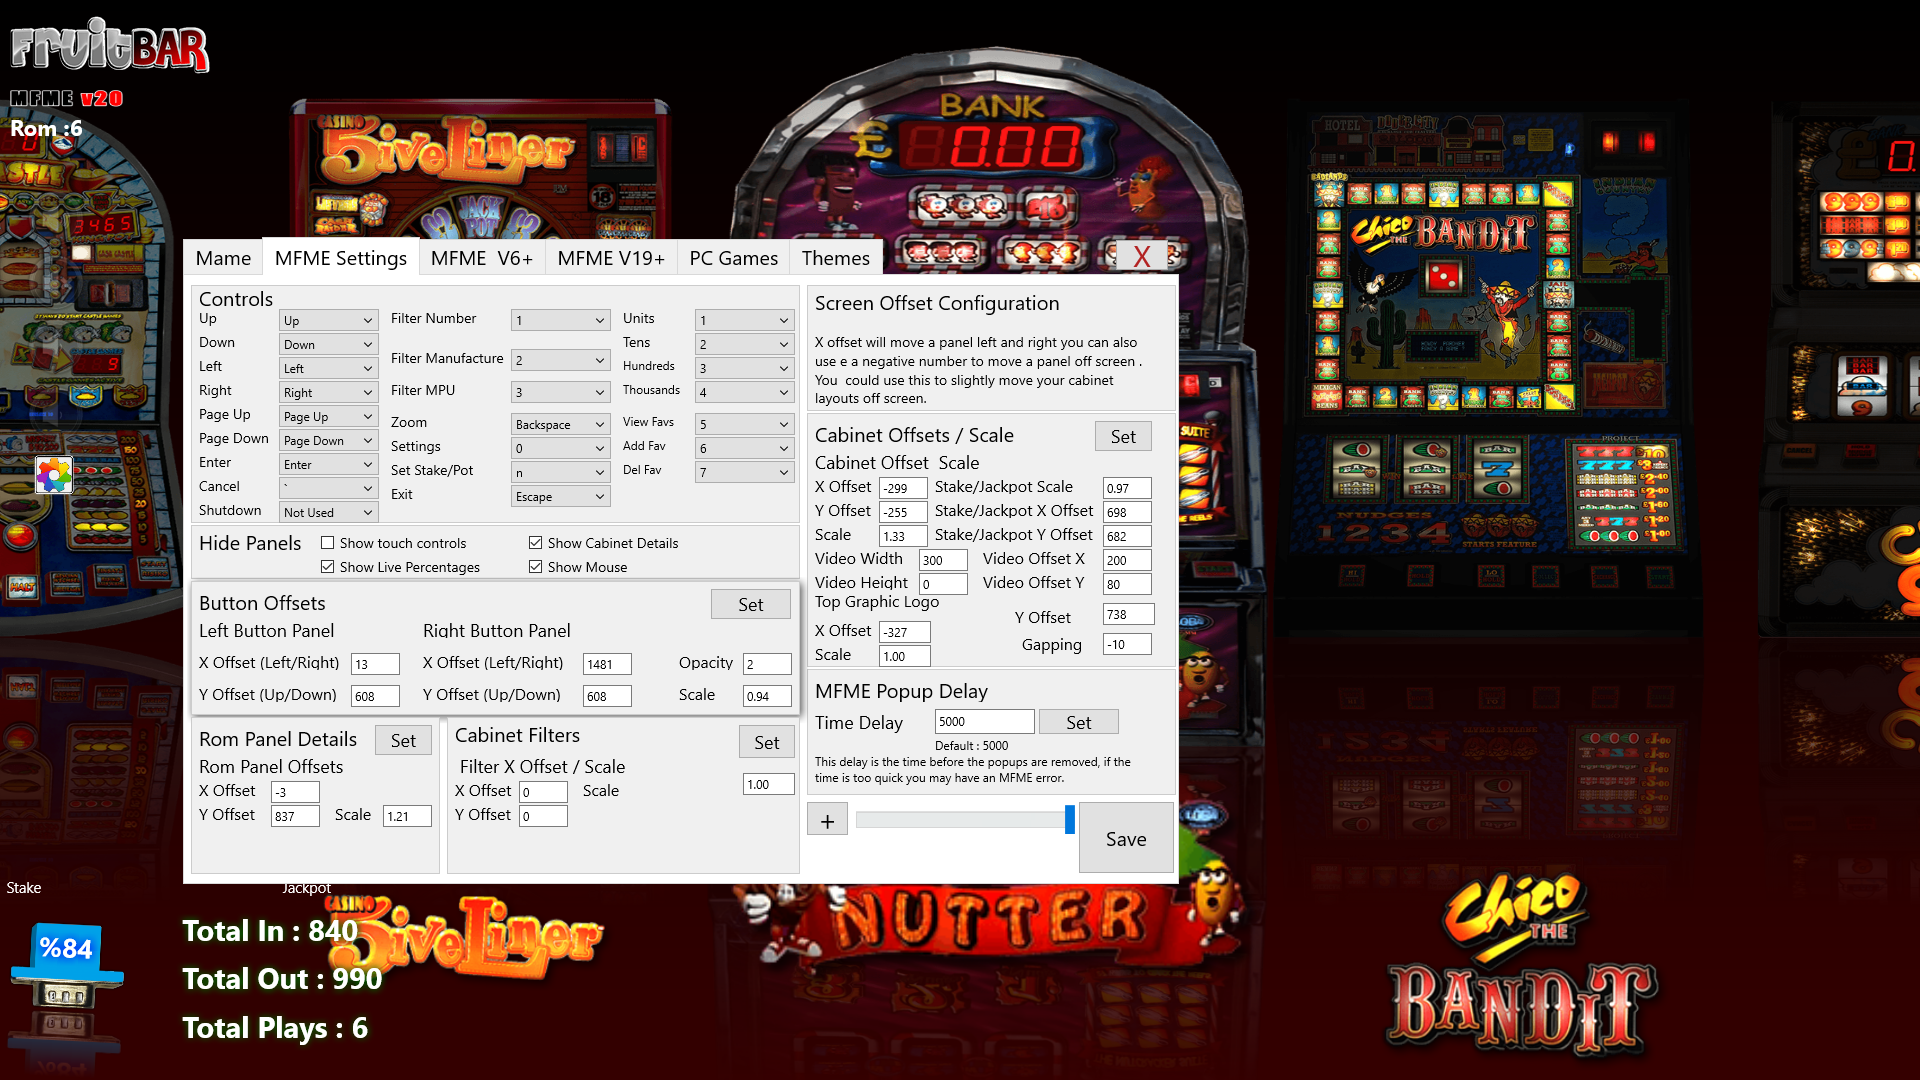Select the Five Liner cabinet thumbnail
The width and height of the screenshot is (1920, 1080).
[478, 170]
